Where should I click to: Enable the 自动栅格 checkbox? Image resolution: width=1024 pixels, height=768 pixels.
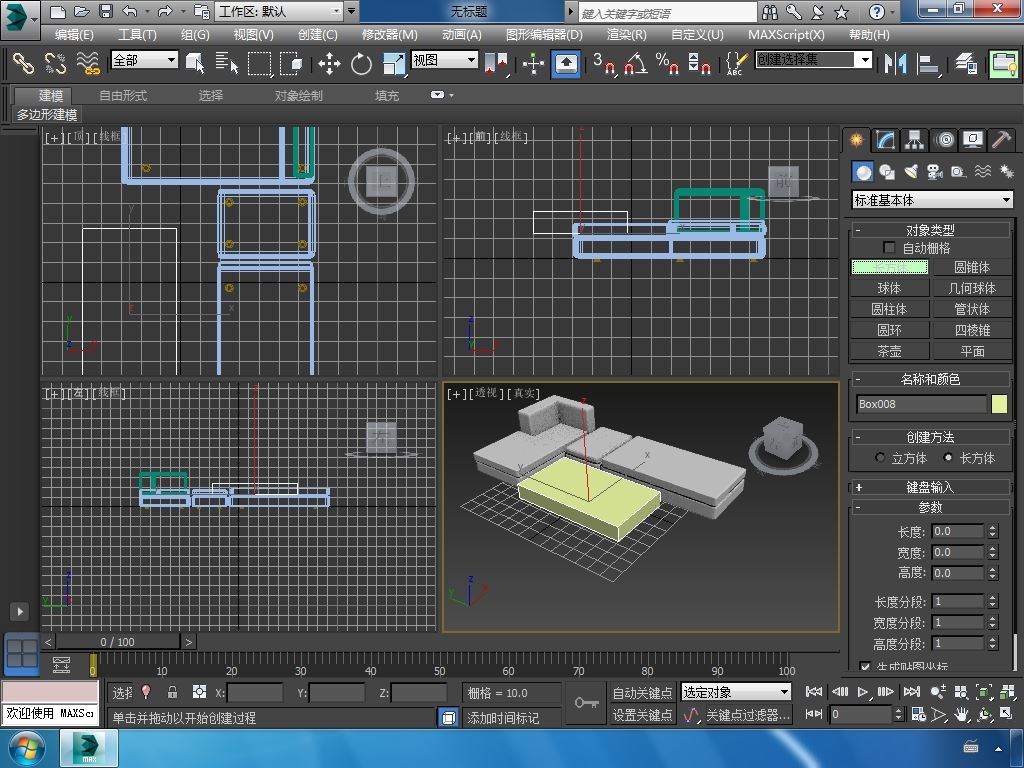coord(889,248)
